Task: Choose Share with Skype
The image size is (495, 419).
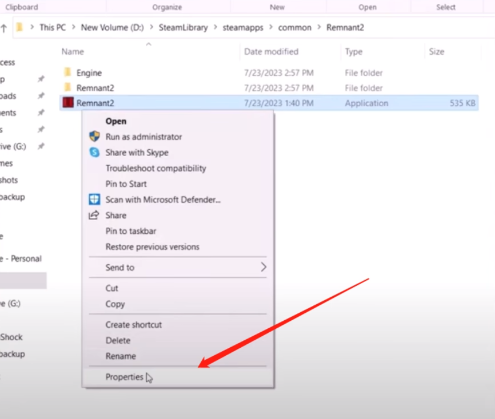Action: (178, 152)
